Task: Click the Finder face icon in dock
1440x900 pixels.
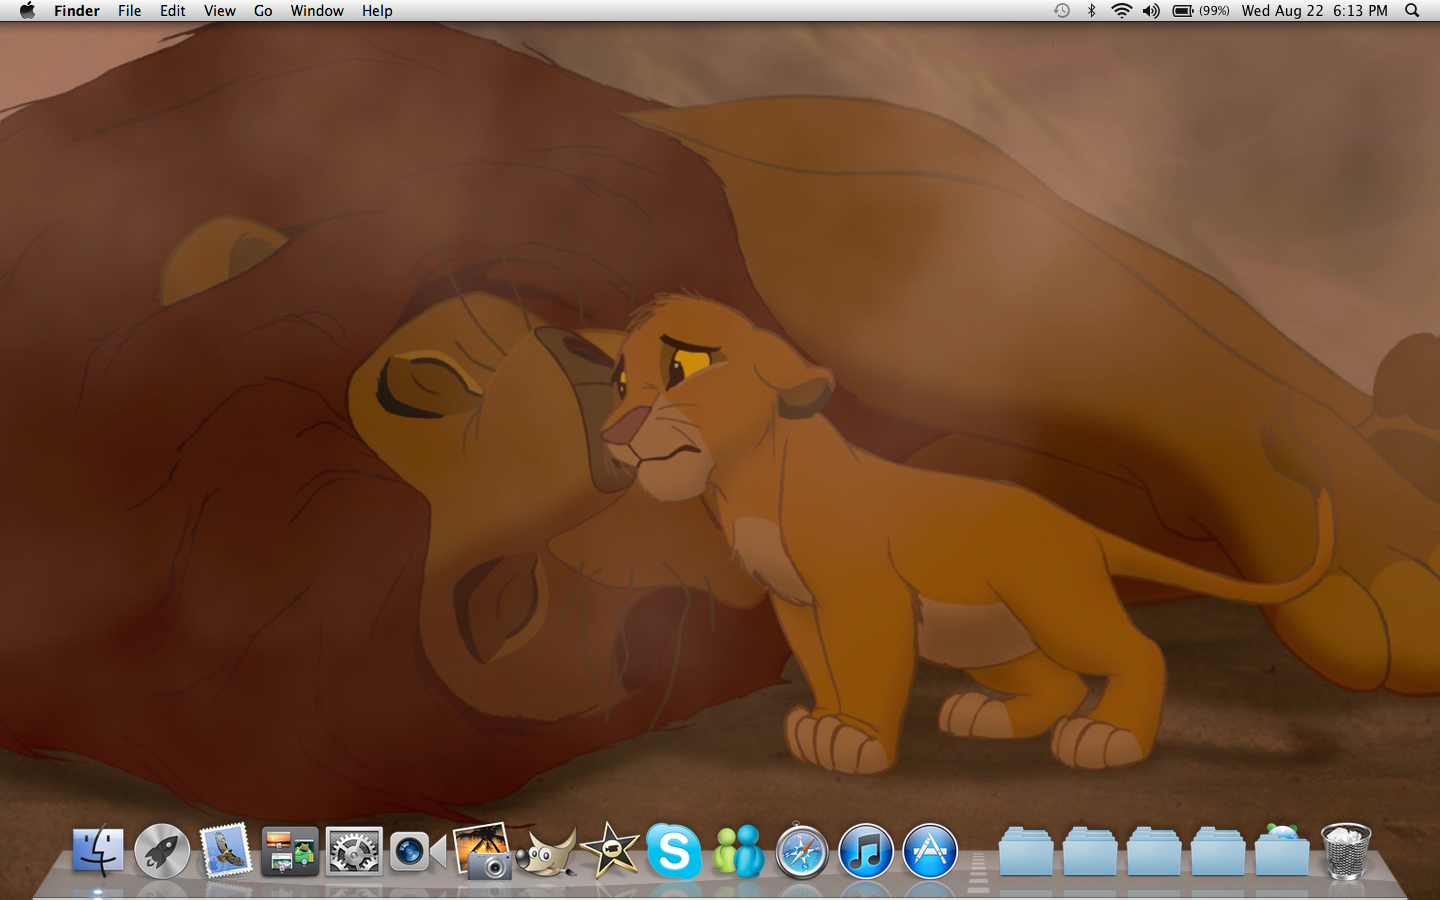Action: (98, 852)
